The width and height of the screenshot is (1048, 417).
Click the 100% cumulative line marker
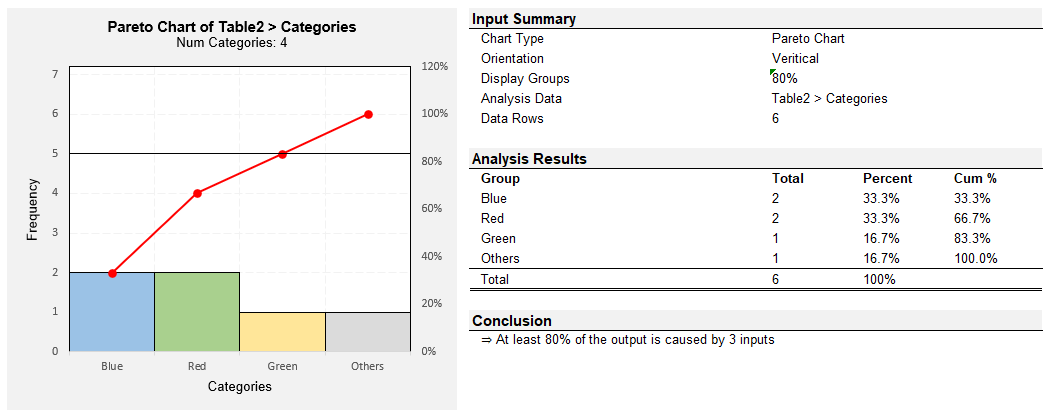[x=368, y=114]
